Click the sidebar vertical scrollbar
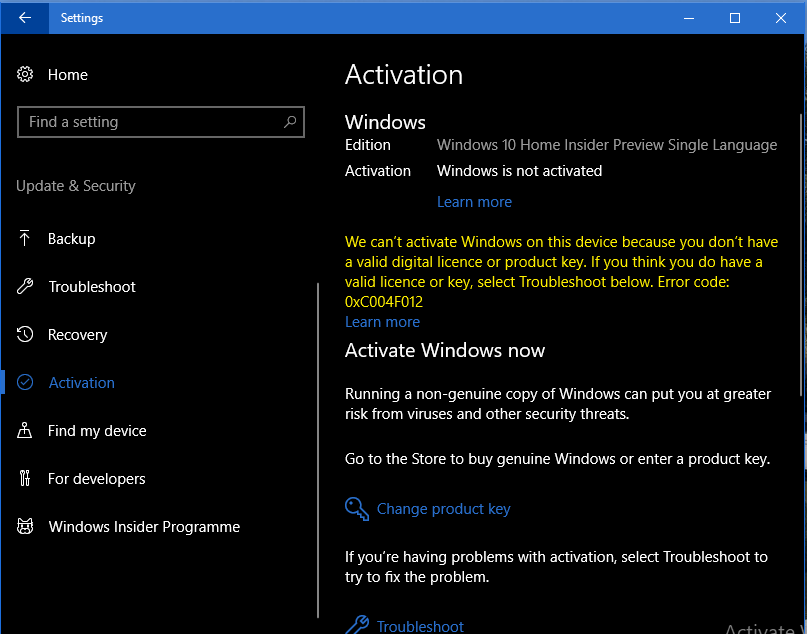 (318, 450)
